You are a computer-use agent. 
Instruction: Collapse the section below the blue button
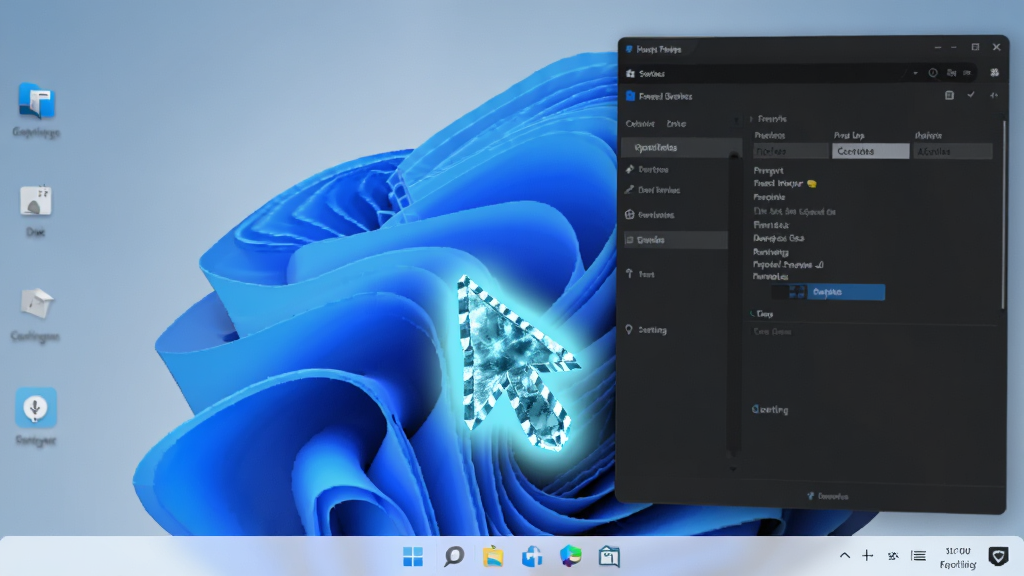tap(762, 314)
